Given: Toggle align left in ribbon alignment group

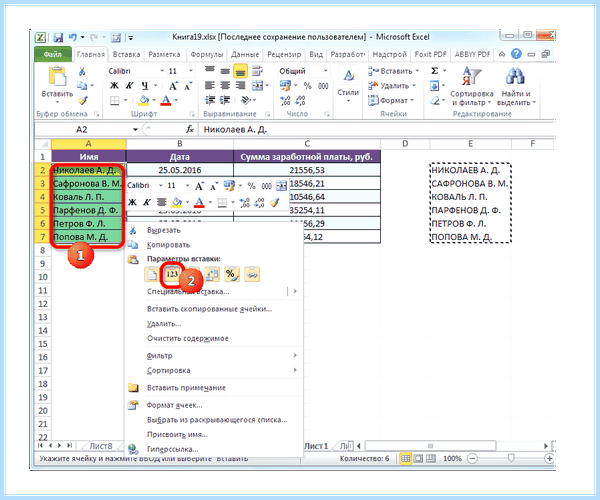Looking at the screenshot, I should (209, 85).
